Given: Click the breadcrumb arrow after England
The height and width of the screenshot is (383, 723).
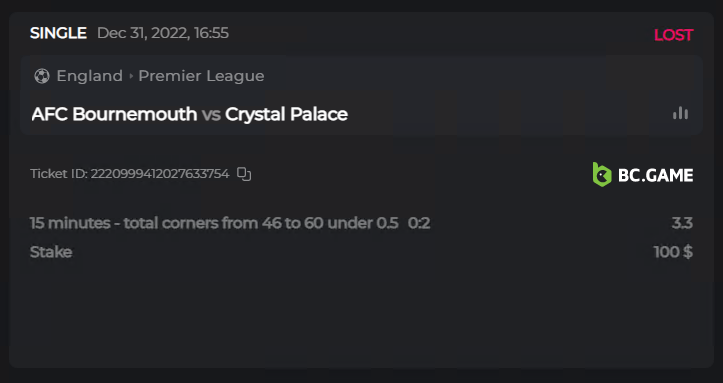Looking at the screenshot, I should click(x=131, y=76).
